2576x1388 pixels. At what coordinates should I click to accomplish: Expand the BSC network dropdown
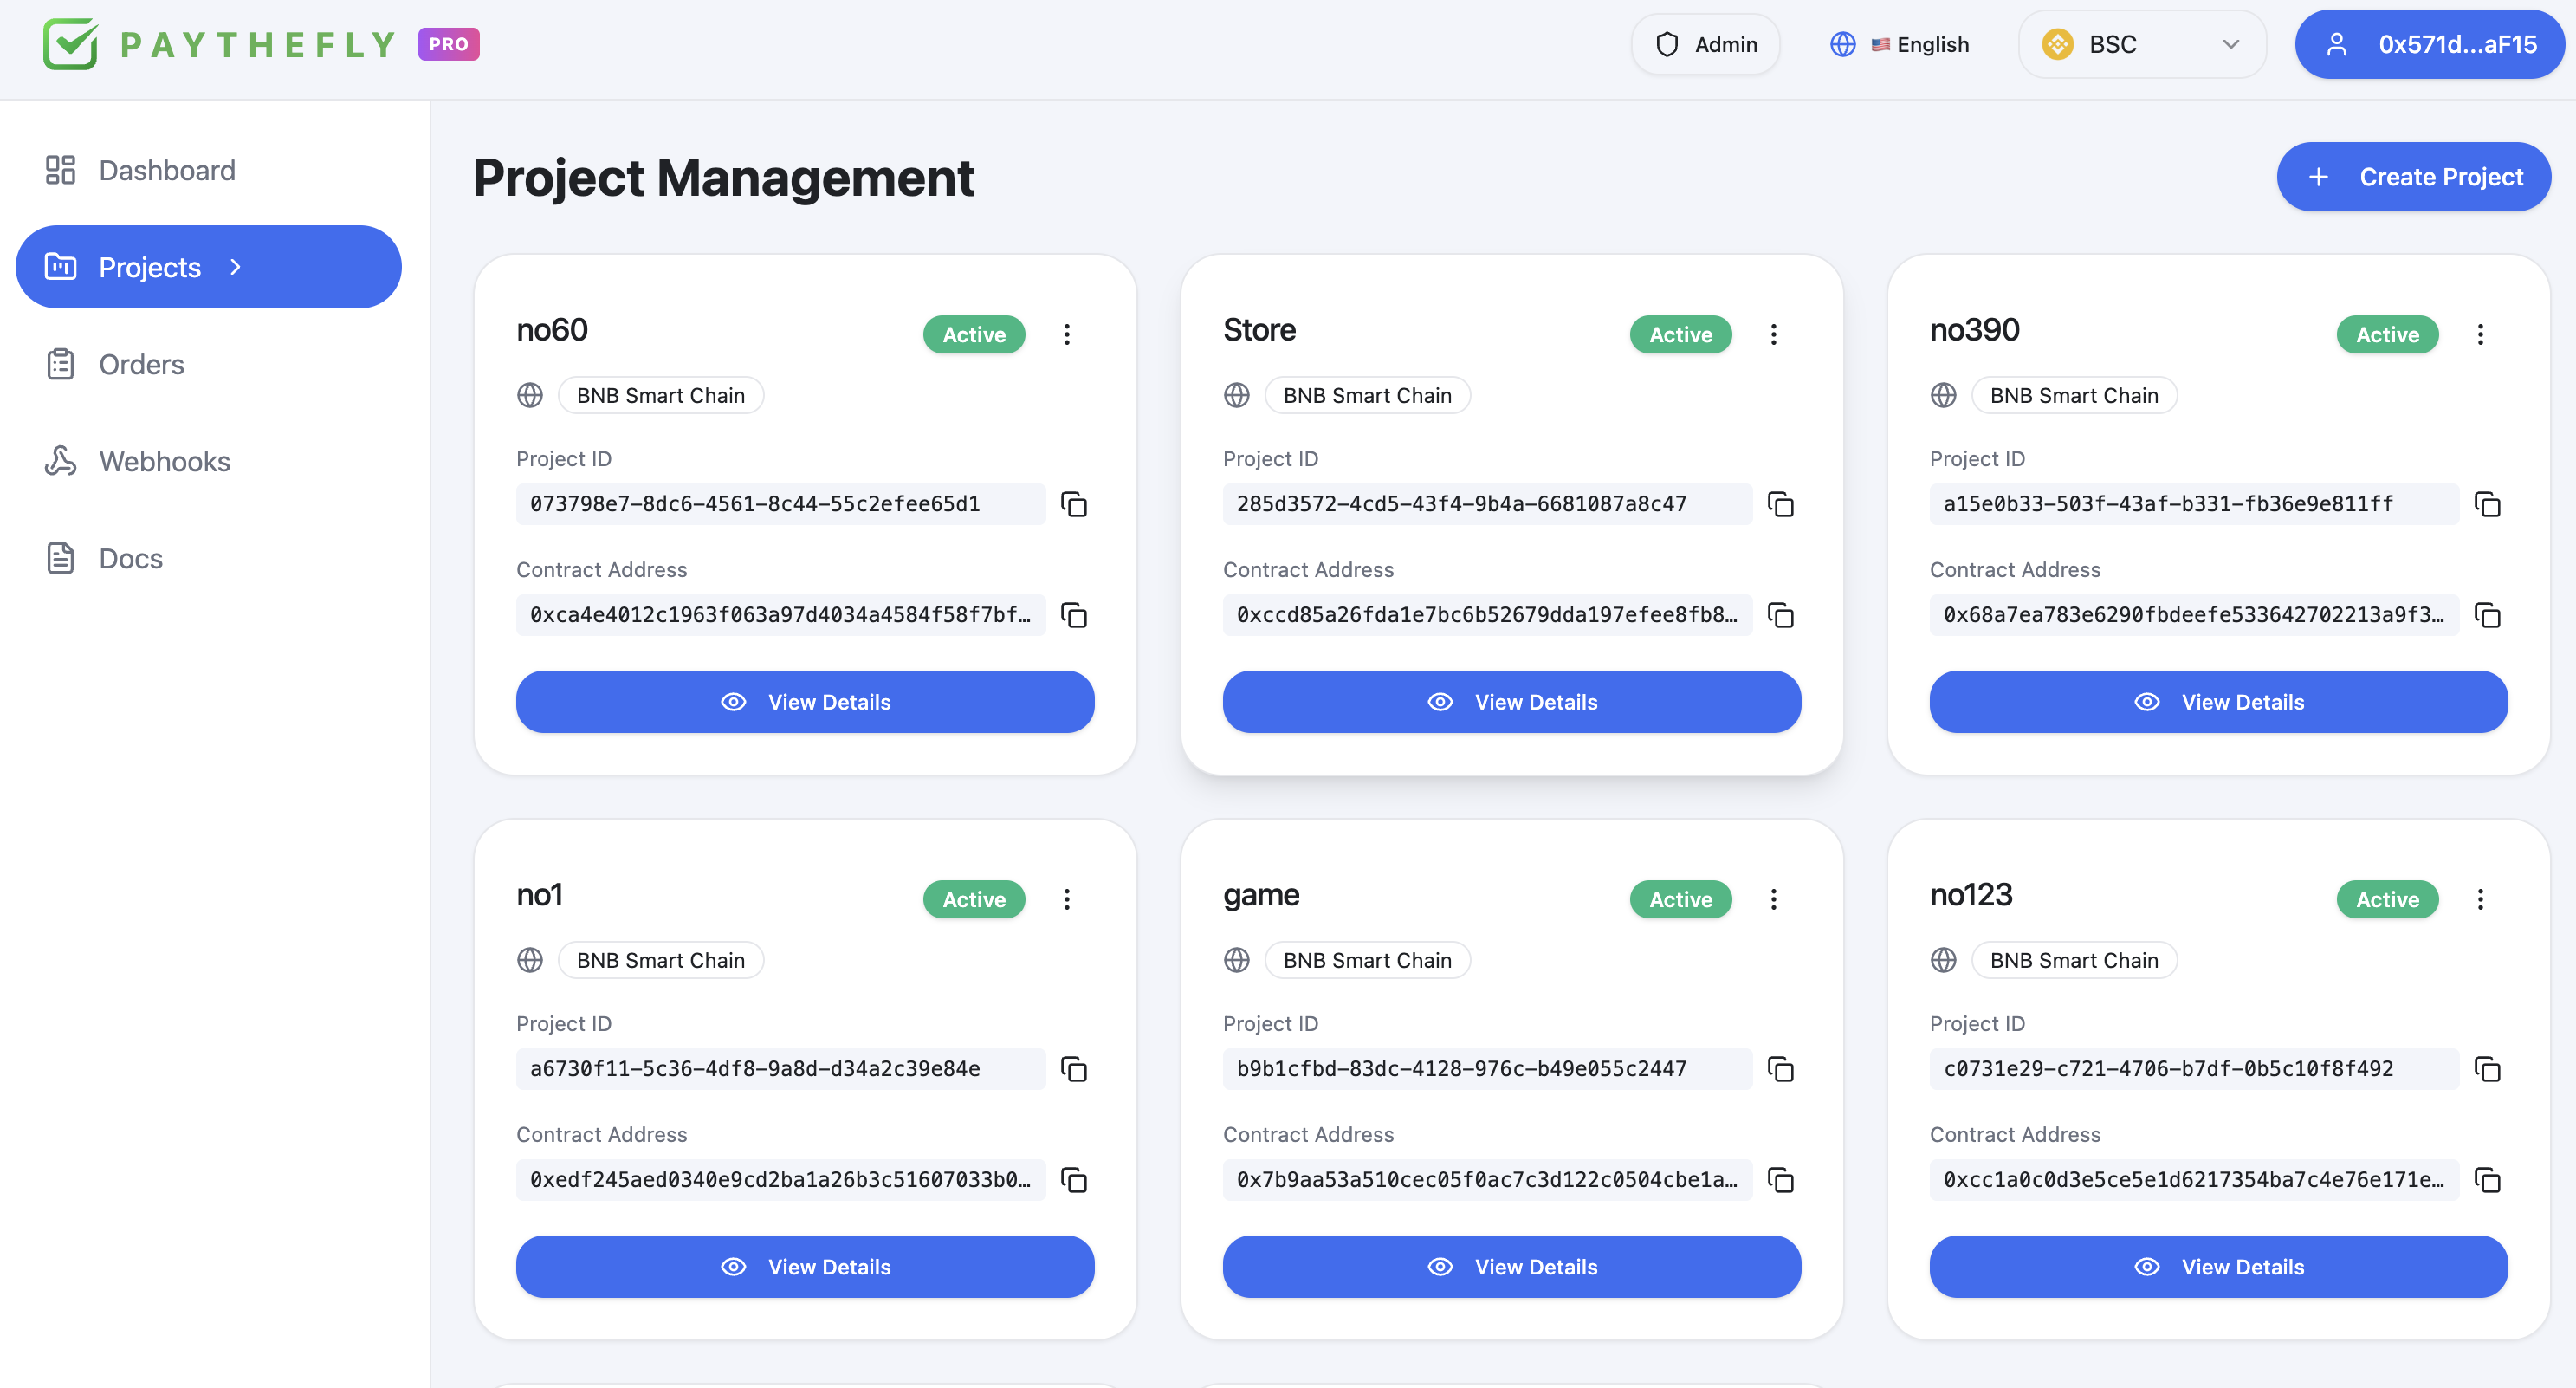(x=2141, y=44)
